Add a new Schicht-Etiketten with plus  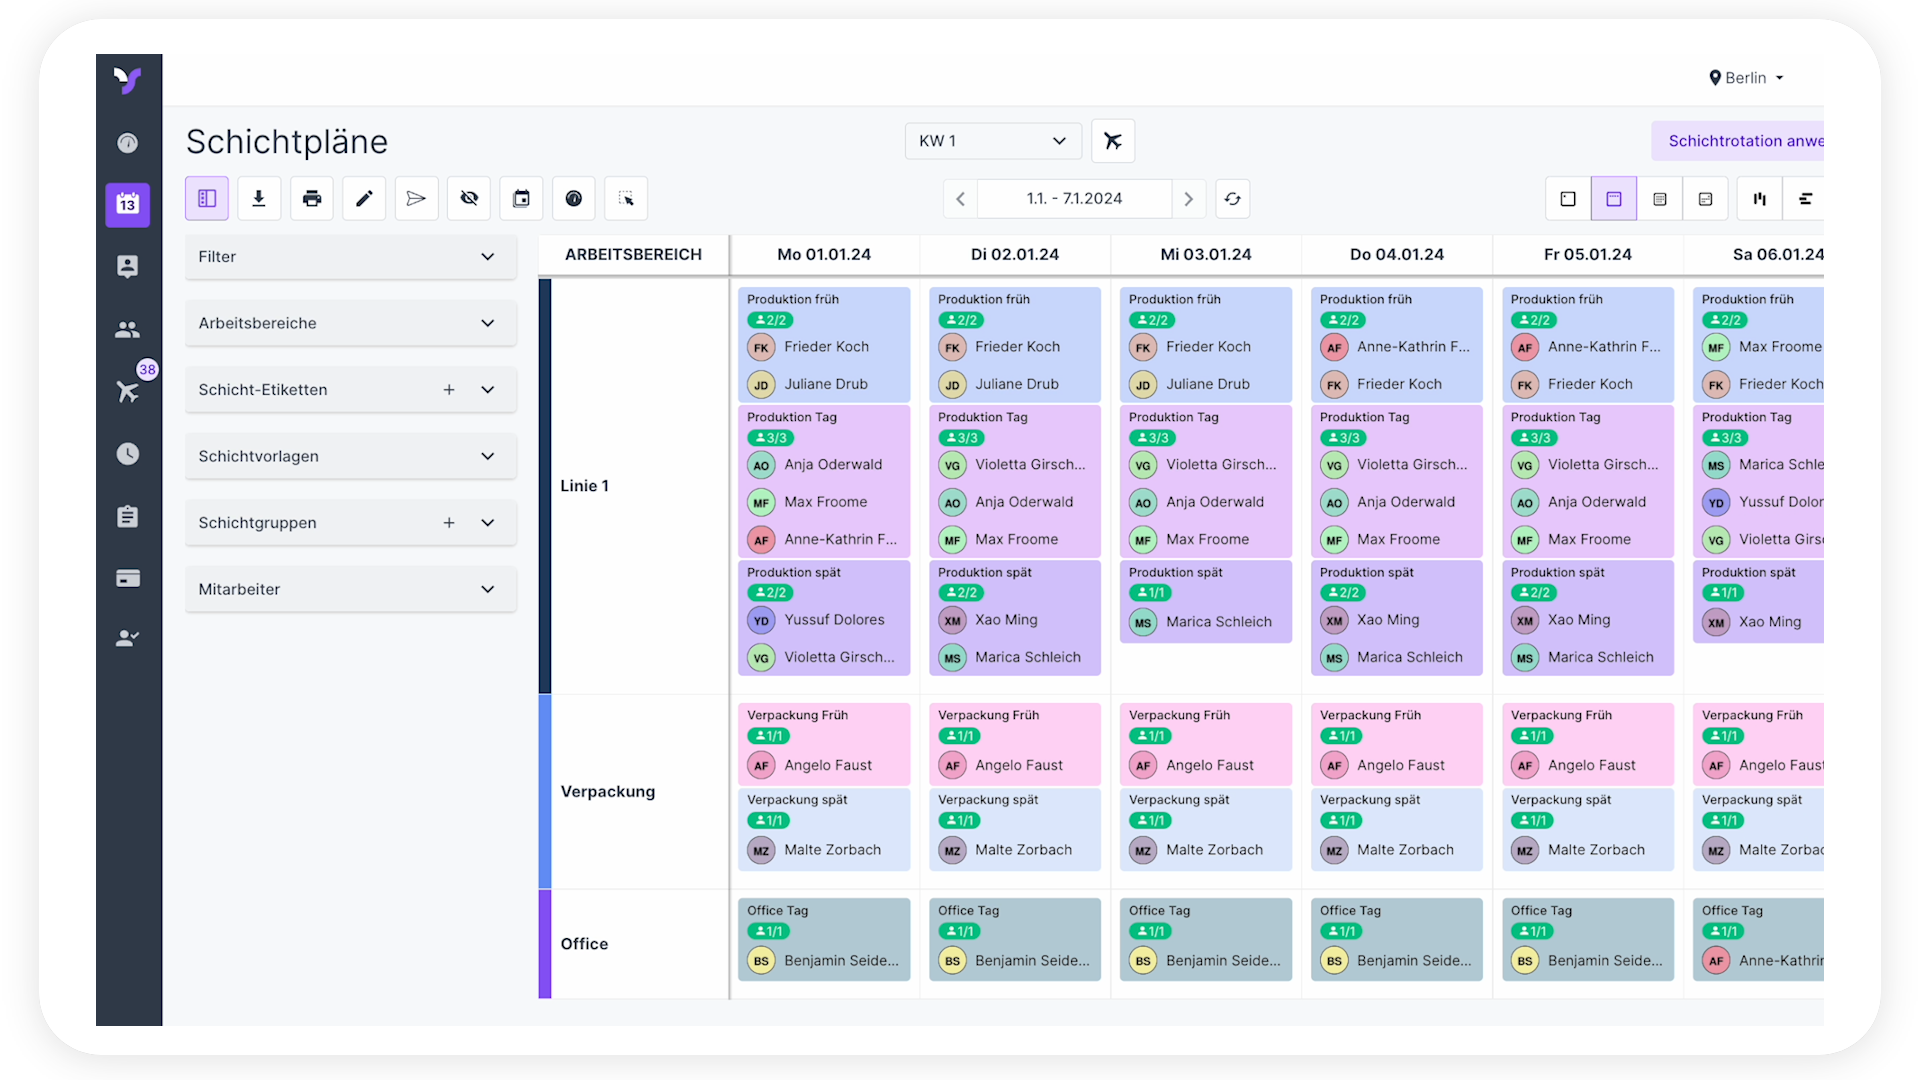pyautogui.click(x=449, y=390)
